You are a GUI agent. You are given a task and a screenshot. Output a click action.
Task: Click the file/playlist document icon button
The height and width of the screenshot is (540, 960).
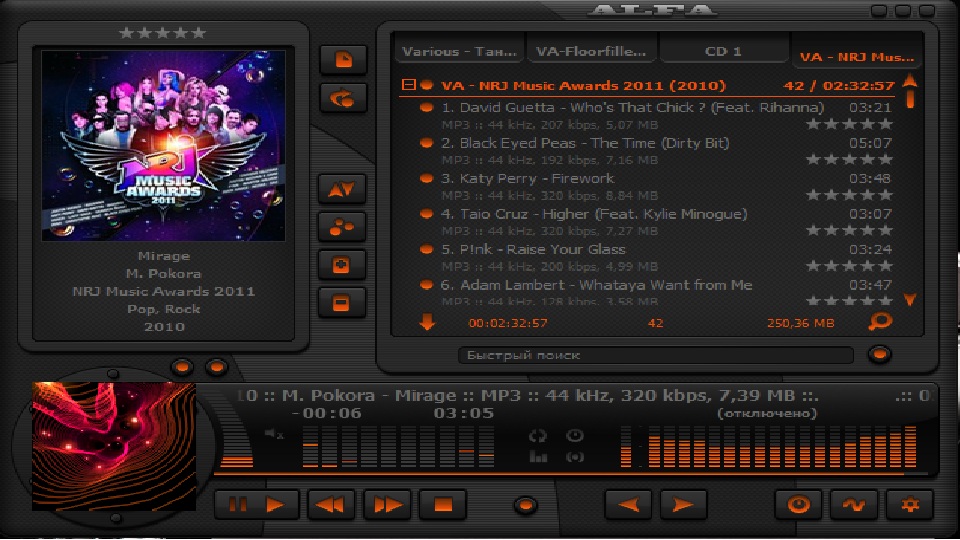(343, 60)
